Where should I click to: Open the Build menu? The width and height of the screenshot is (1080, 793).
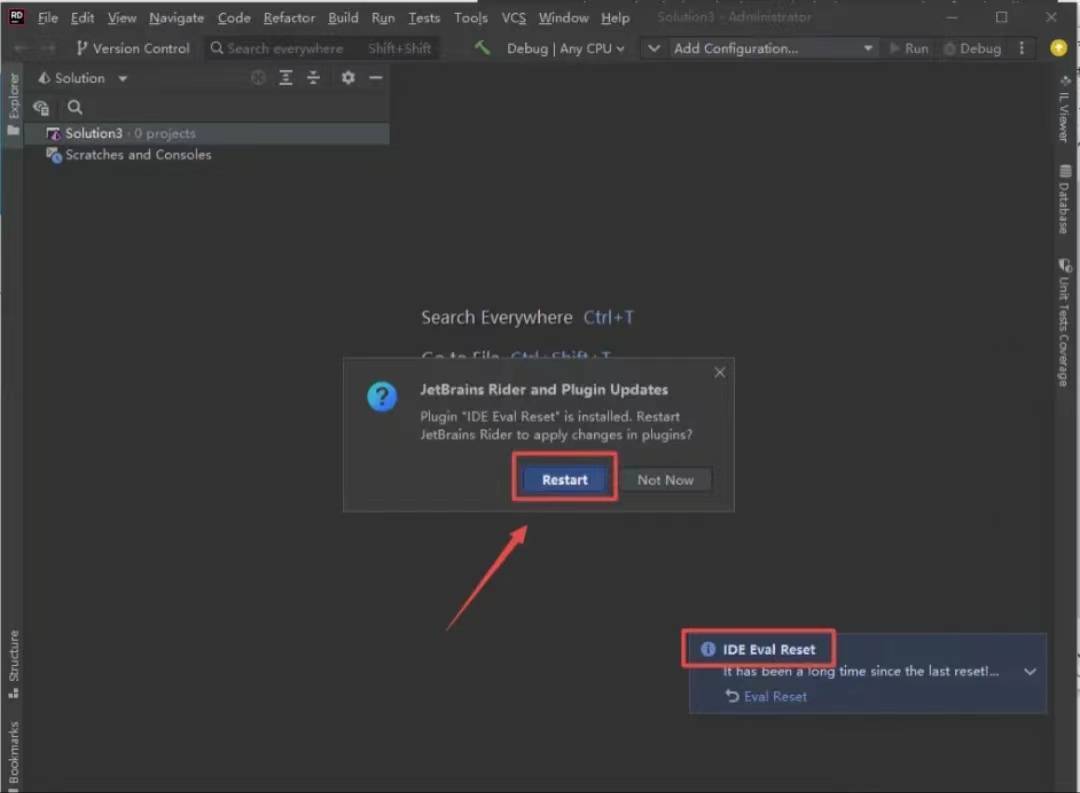[343, 18]
